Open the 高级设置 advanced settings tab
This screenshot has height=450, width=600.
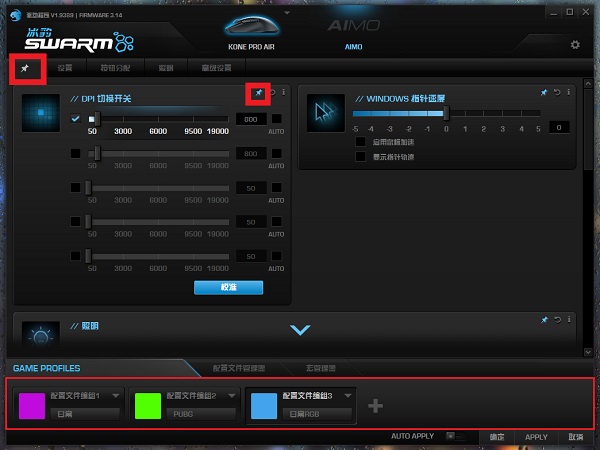click(x=216, y=68)
